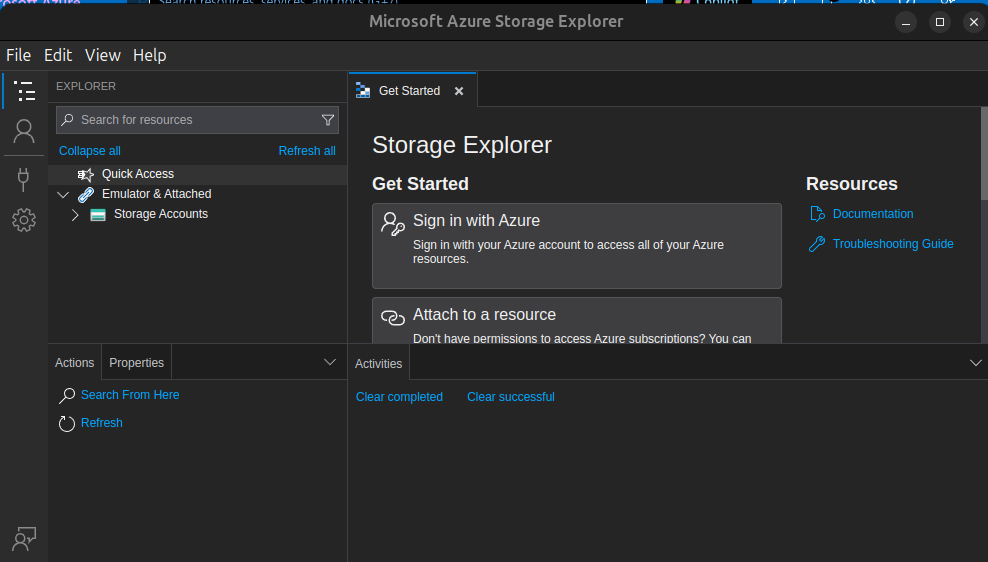Click the Troubleshooting Guide wrench icon
The height and width of the screenshot is (562, 988).
[817, 244]
